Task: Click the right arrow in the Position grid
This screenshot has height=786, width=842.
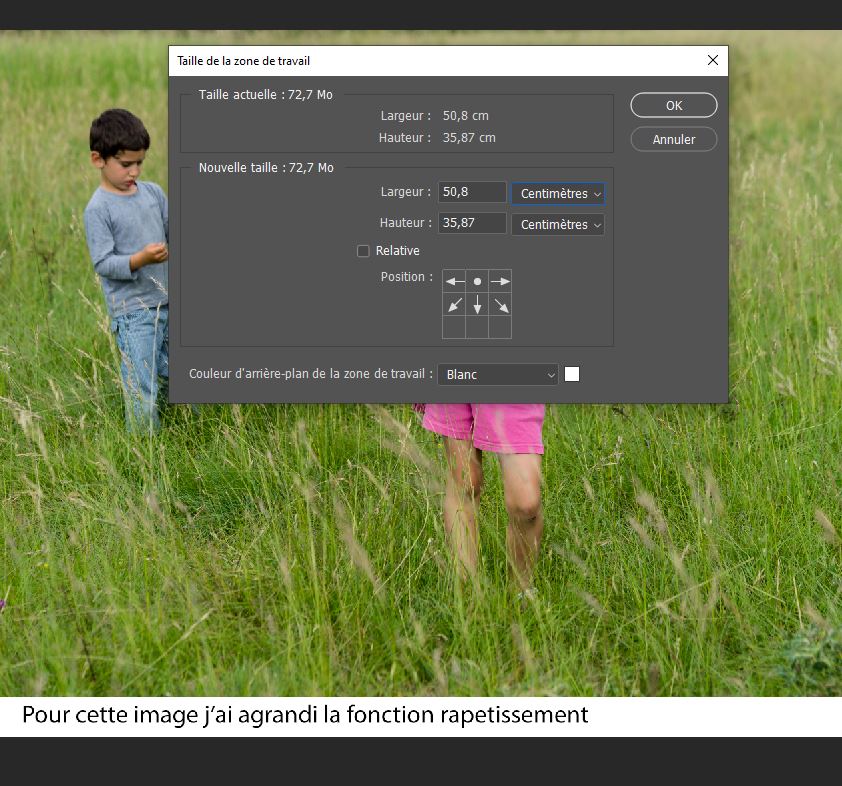Action: (500, 282)
